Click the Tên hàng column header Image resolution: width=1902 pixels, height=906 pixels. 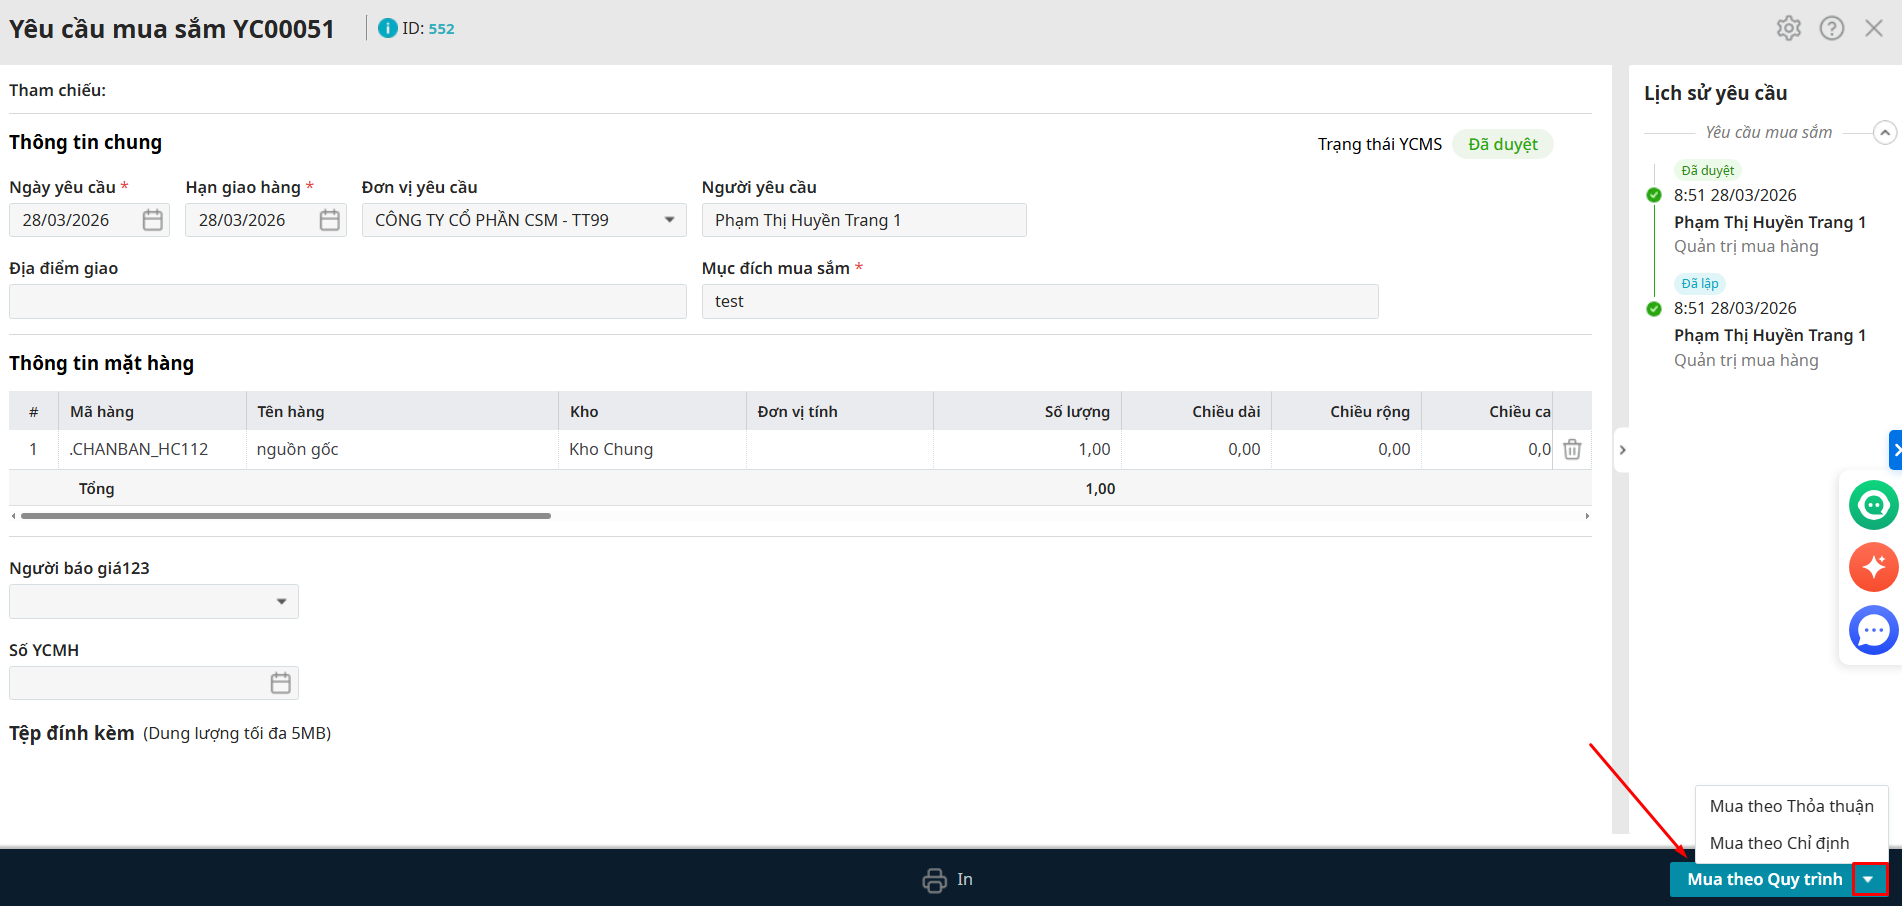402,411
